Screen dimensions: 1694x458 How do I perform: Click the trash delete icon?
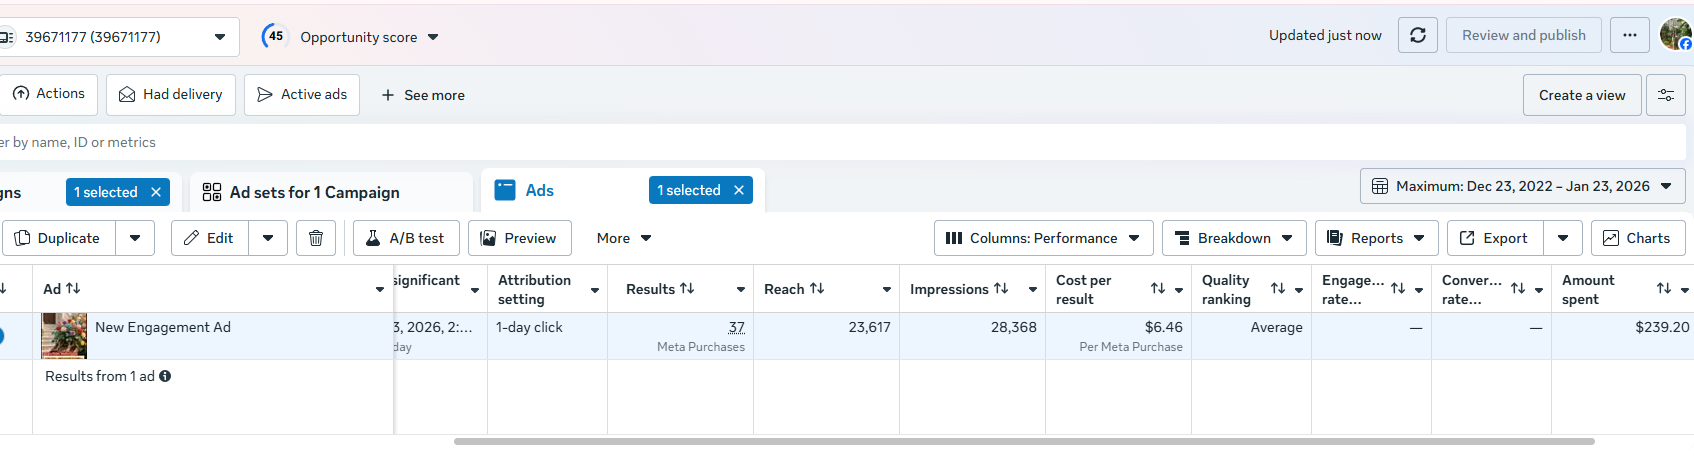coord(316,238)
